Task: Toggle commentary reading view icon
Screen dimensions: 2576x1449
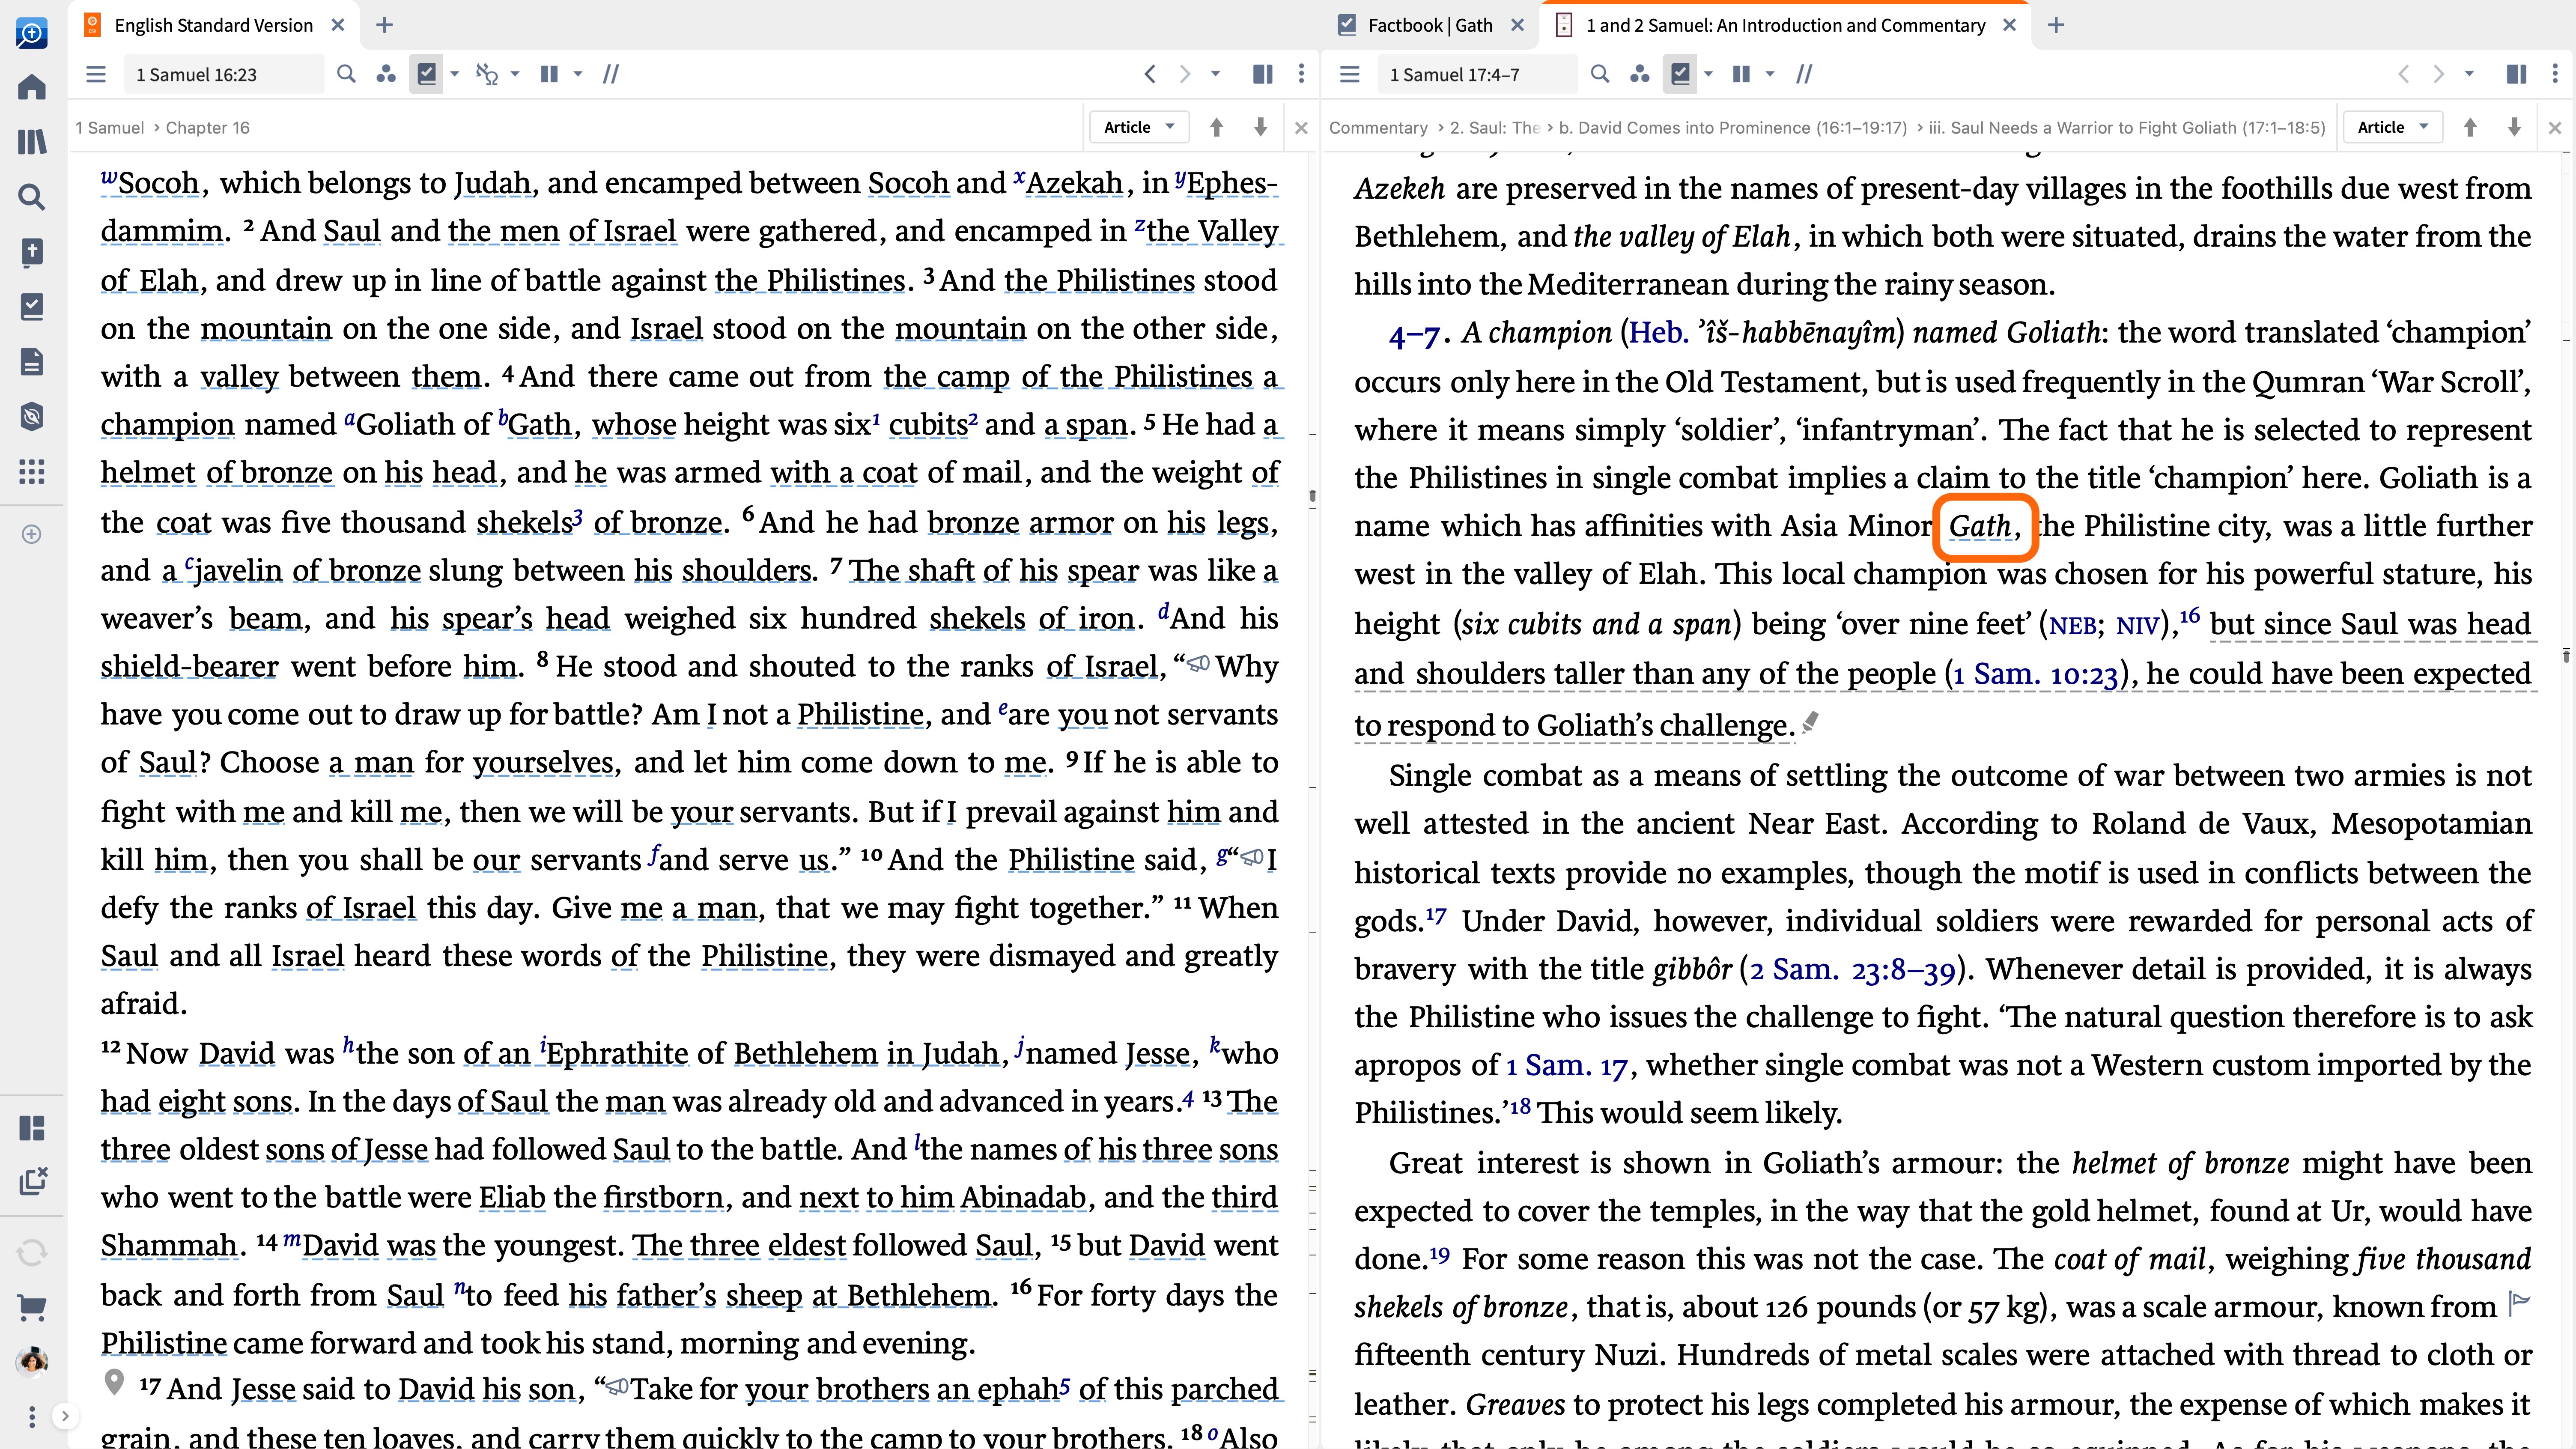Action: 2517,74
